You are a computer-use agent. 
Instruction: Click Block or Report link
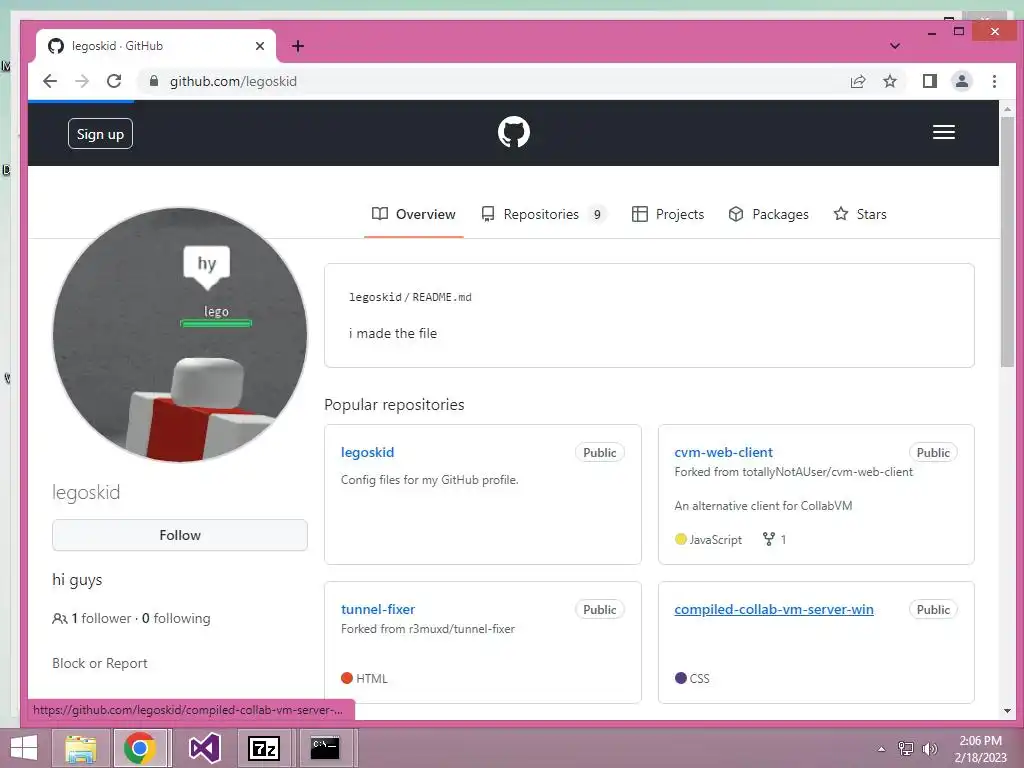(99, 664)
